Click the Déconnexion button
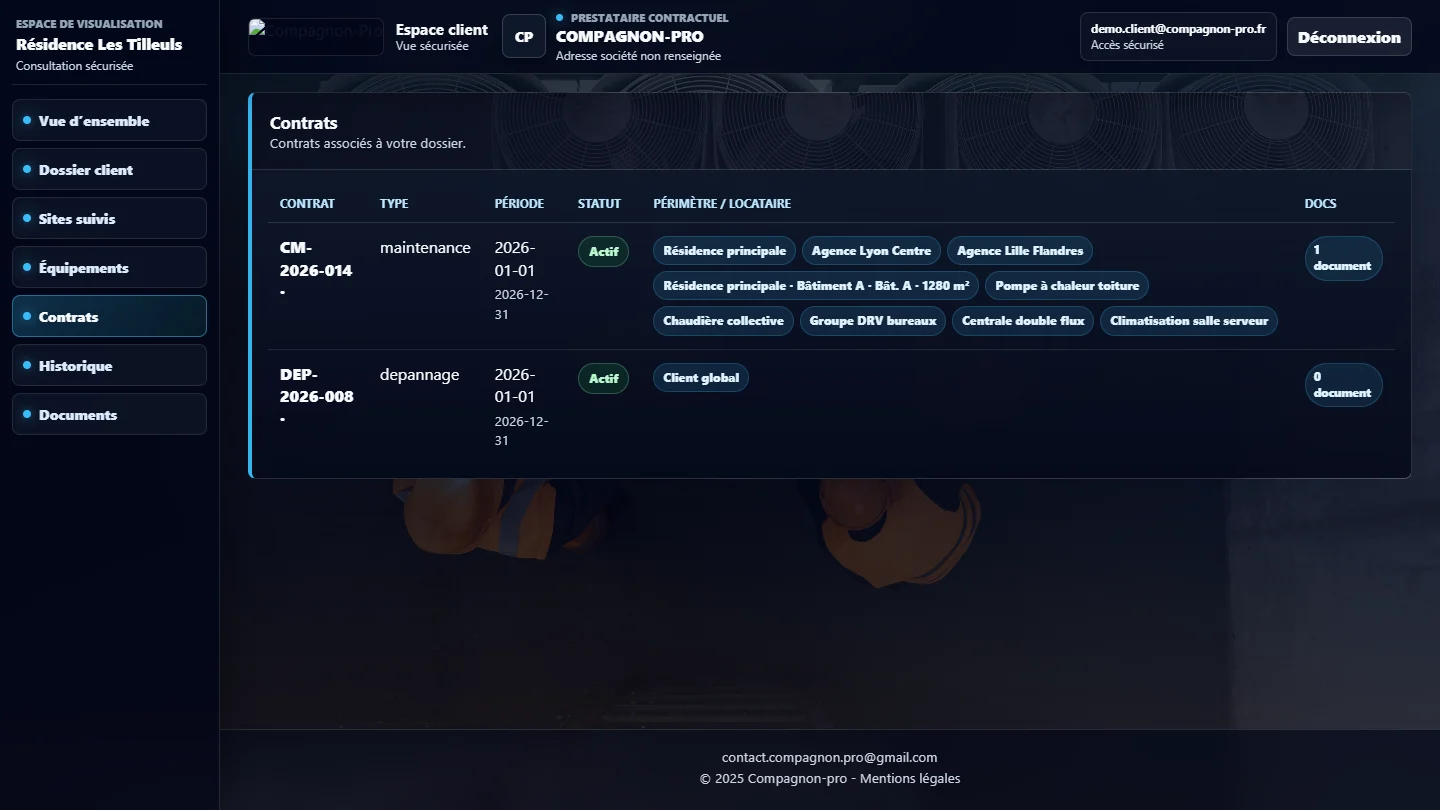1440x810 pixels. coord(1349,37)
